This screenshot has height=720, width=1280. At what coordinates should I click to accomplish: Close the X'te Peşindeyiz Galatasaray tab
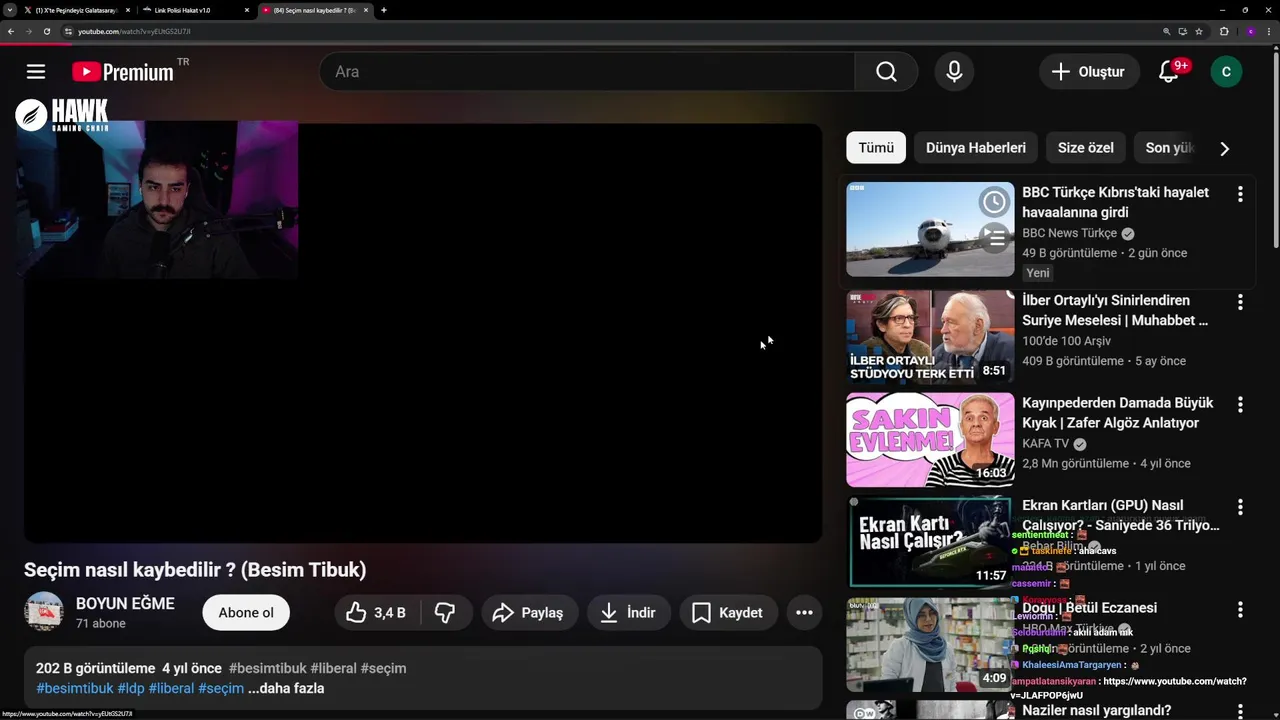pos(128,10)
